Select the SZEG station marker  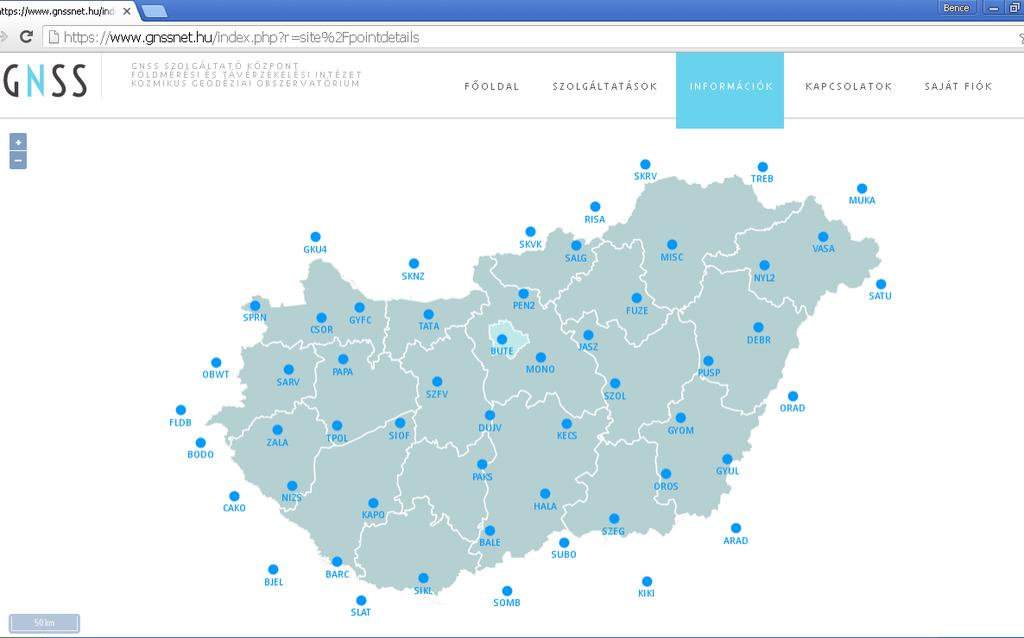614,519
